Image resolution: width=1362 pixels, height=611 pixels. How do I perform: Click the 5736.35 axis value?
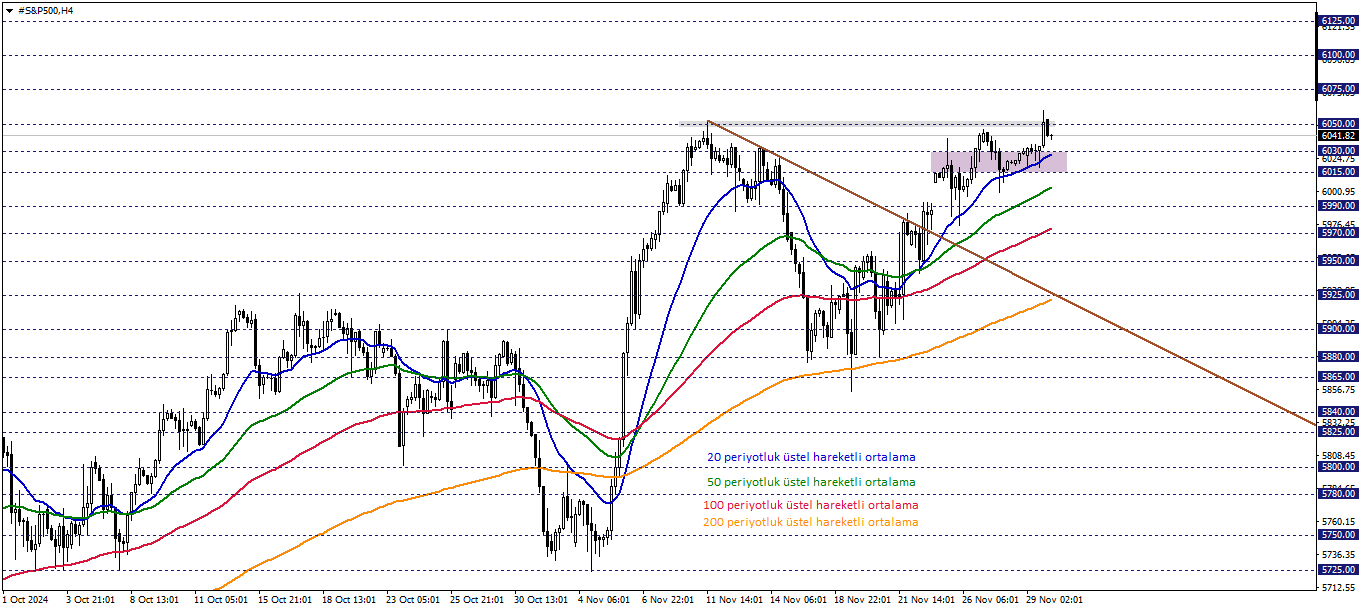1337,555
